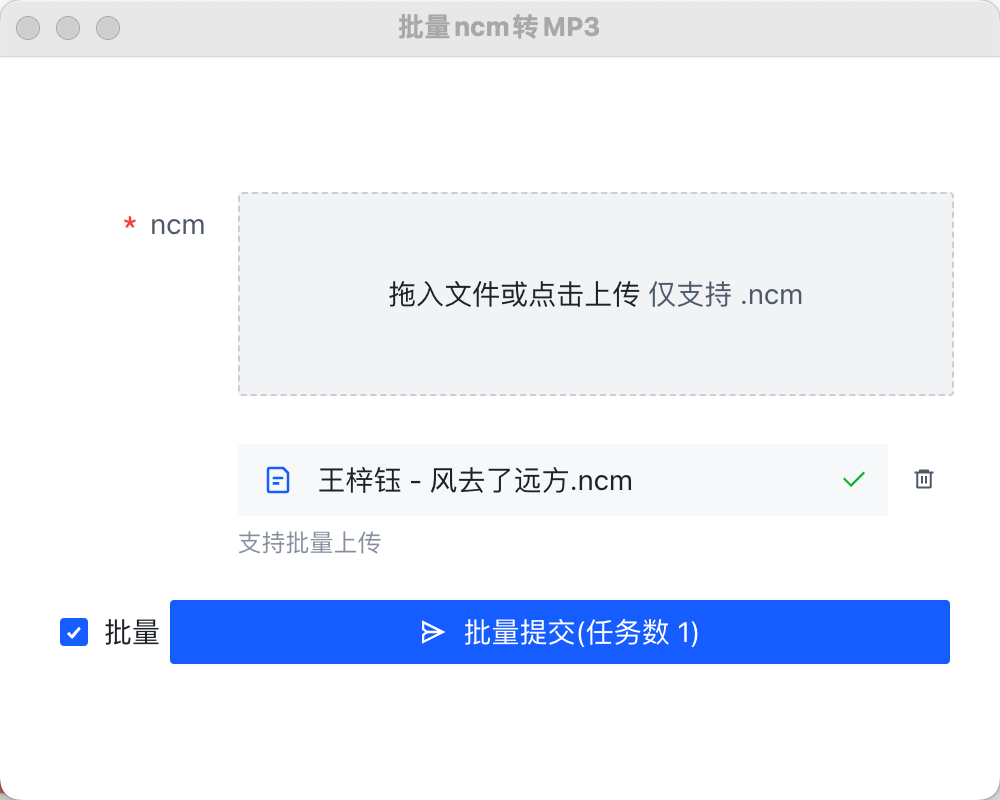Click the 仅支持 .ncm hint in dropzone
Image resolution: width=1000 pixels, height=800 pixels.
click(726, 295)
